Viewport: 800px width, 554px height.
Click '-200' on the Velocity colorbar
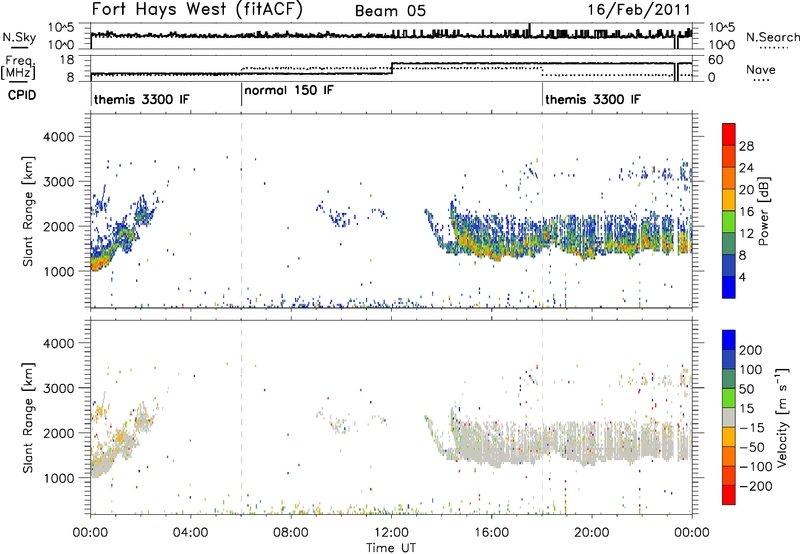coord(755,486)
